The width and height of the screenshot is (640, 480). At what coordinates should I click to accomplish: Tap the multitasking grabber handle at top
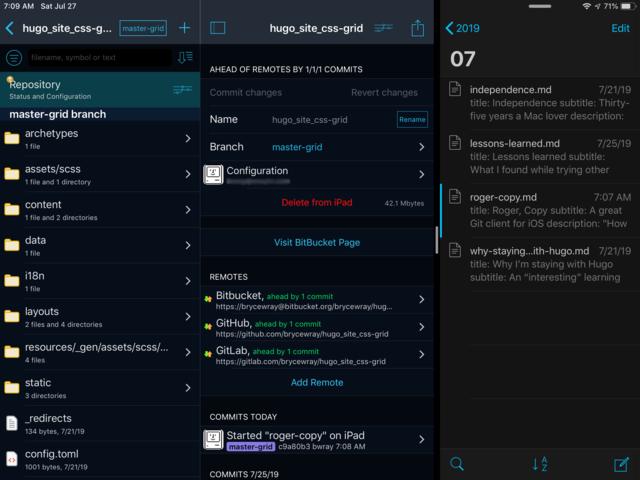point(540,6)
